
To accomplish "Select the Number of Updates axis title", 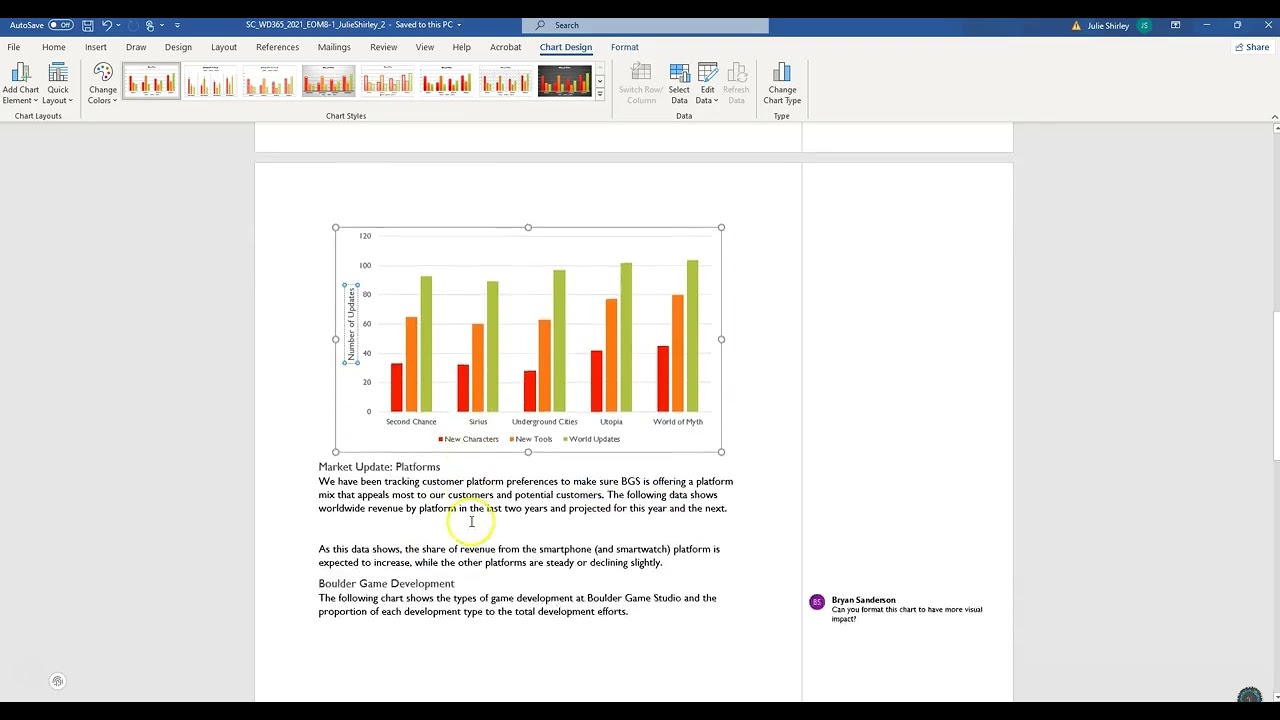I will (351, 324).
